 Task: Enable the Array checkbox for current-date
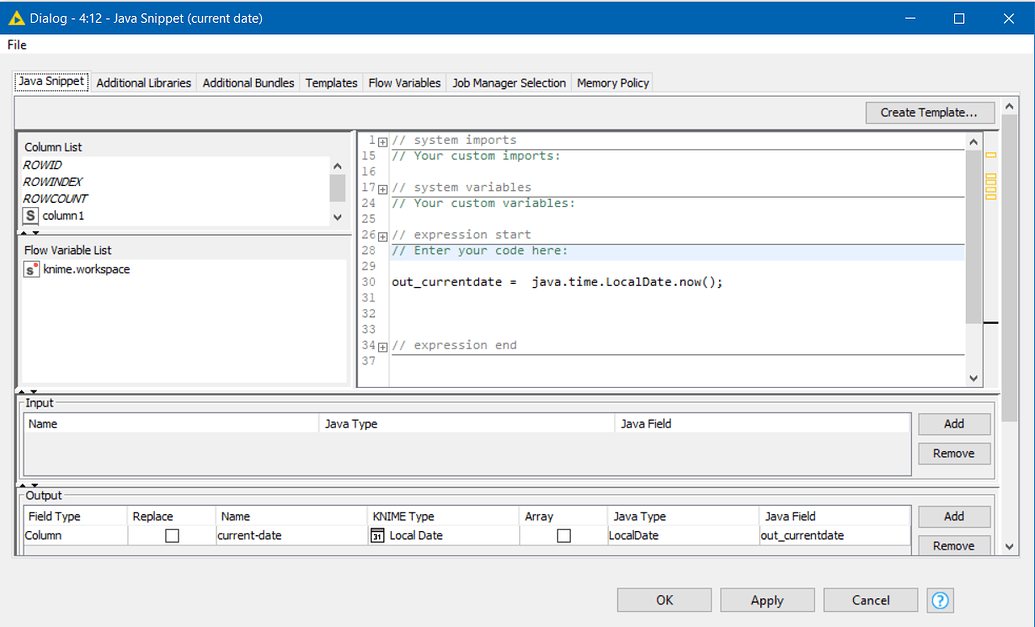click(x=563, y=535)
